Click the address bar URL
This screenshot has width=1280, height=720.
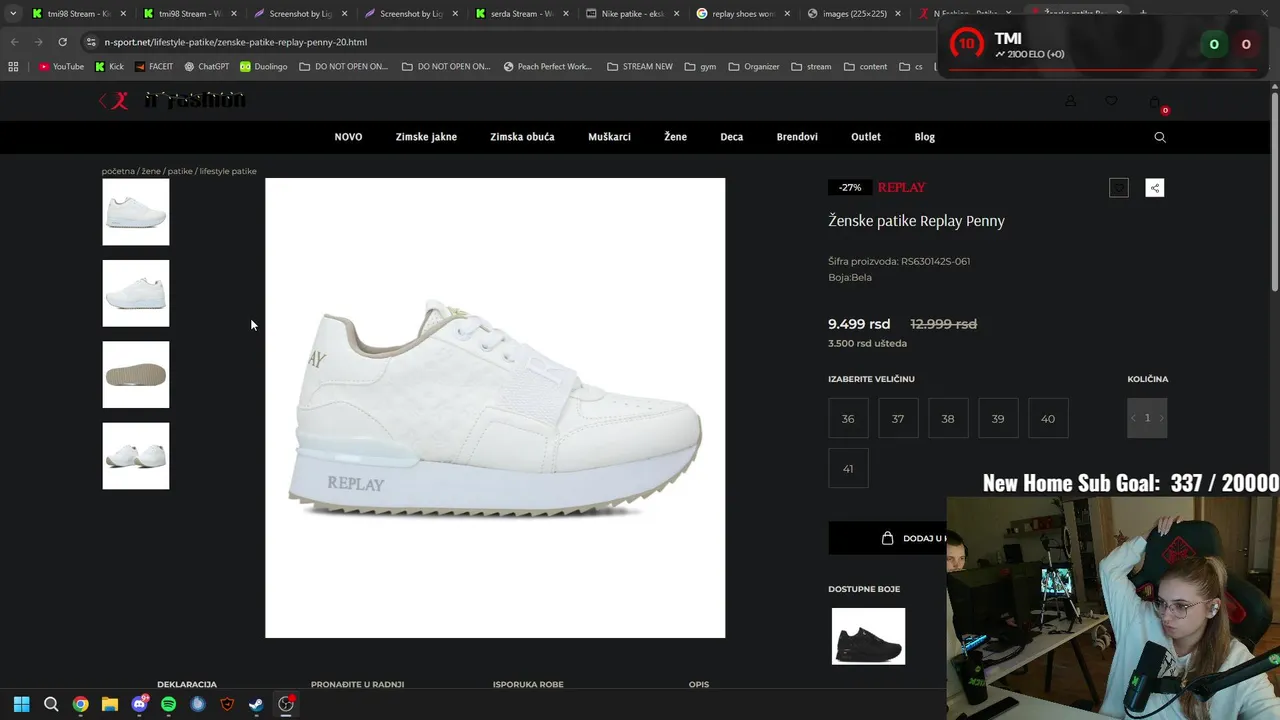click(x=235, y=42)
